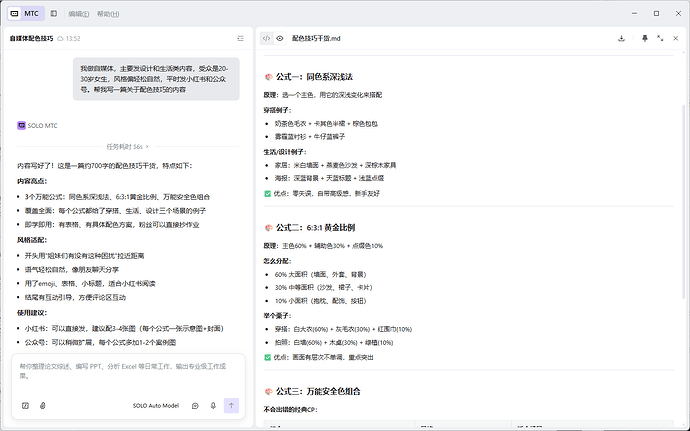
Task: Click the 10% 小面积 bullet line
Action: pyautogui.click(x=320, y=301)
